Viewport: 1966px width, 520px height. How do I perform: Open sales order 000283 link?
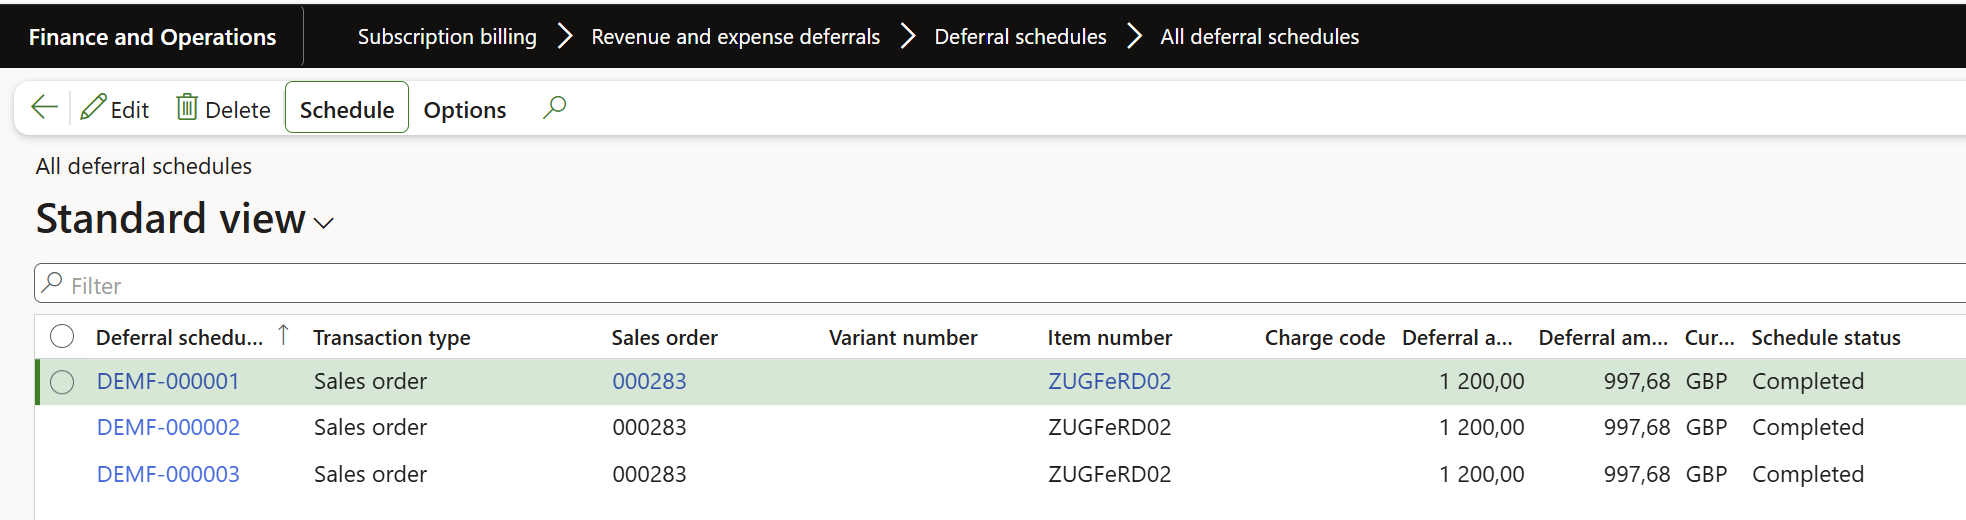649,382
